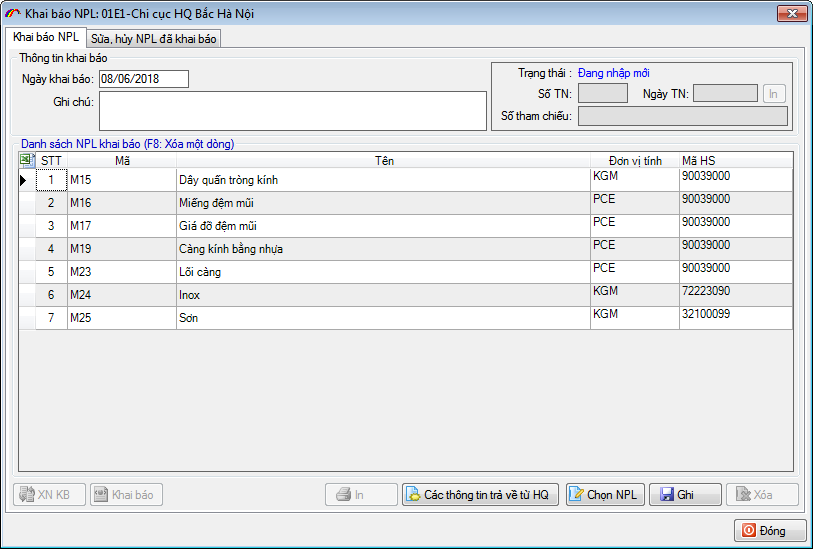Switch to Sửa, hủy NPL đã khai báo tab

coord(153,38)
